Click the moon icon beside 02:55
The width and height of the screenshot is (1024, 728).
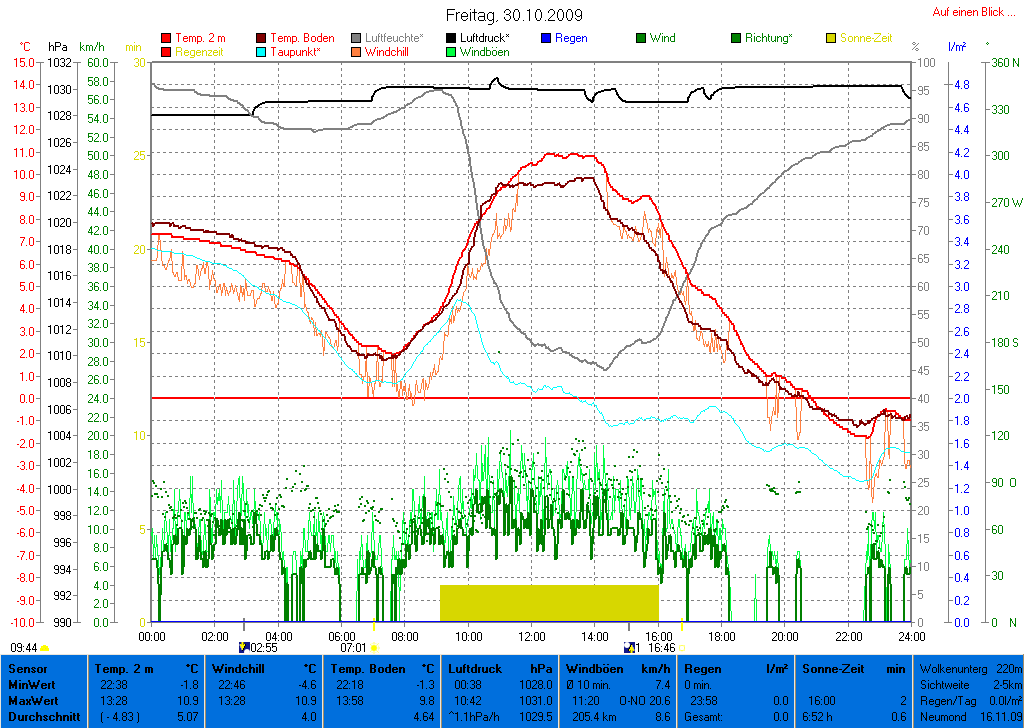pos(243,648)
